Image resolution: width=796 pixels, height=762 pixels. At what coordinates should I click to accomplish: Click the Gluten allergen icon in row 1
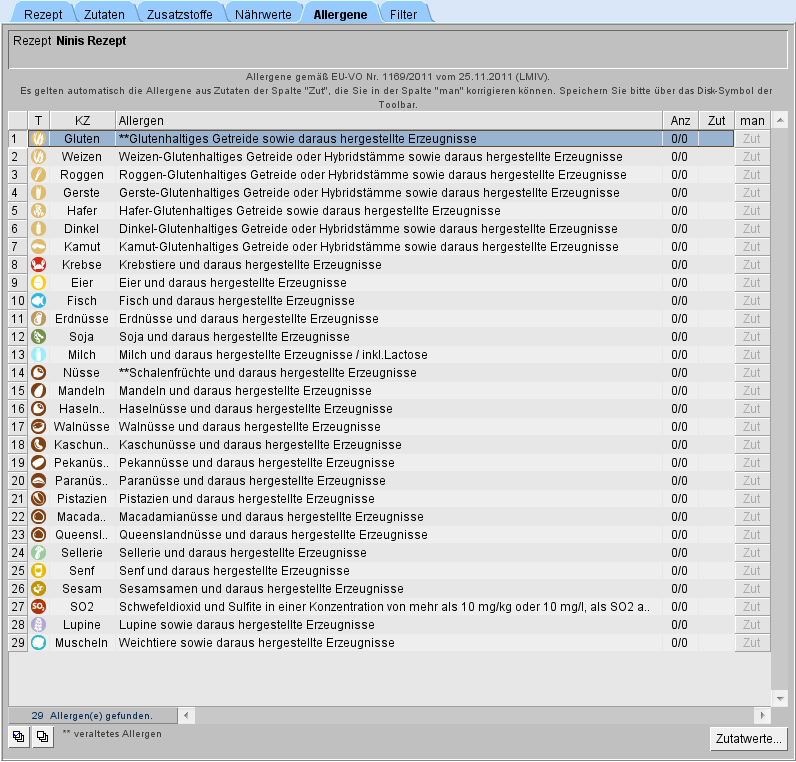pyautogui.click(x=38, y=139)
